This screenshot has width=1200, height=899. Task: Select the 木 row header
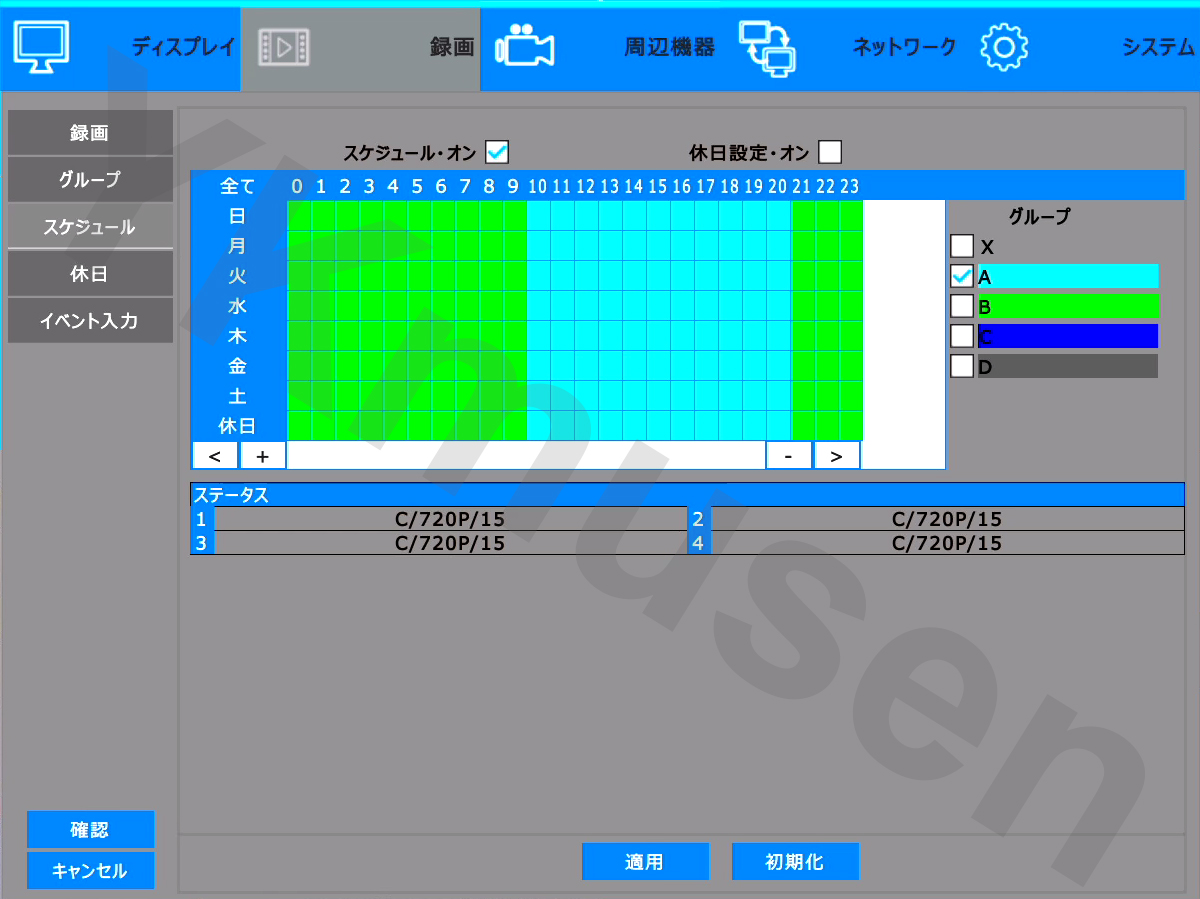[x=238, y=335]
